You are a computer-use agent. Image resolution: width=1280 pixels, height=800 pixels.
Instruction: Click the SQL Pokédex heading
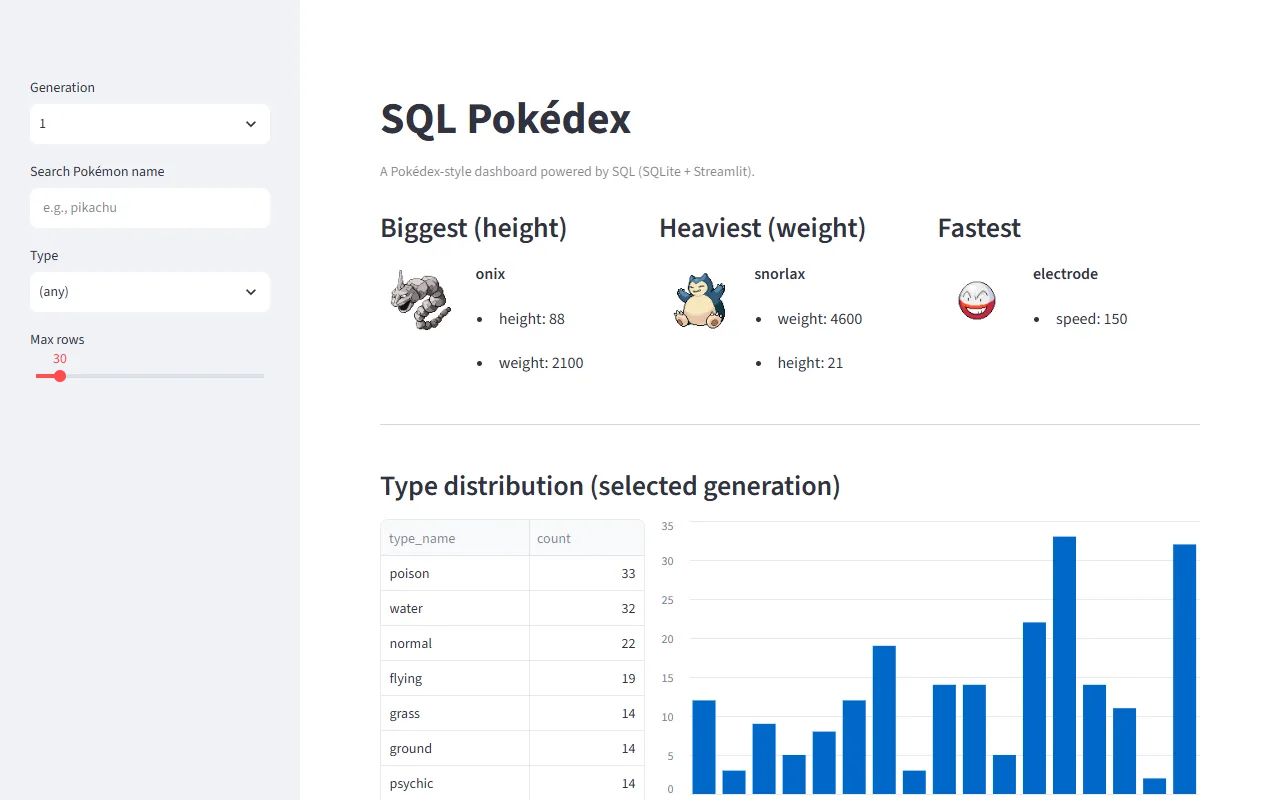pos(505,119)
